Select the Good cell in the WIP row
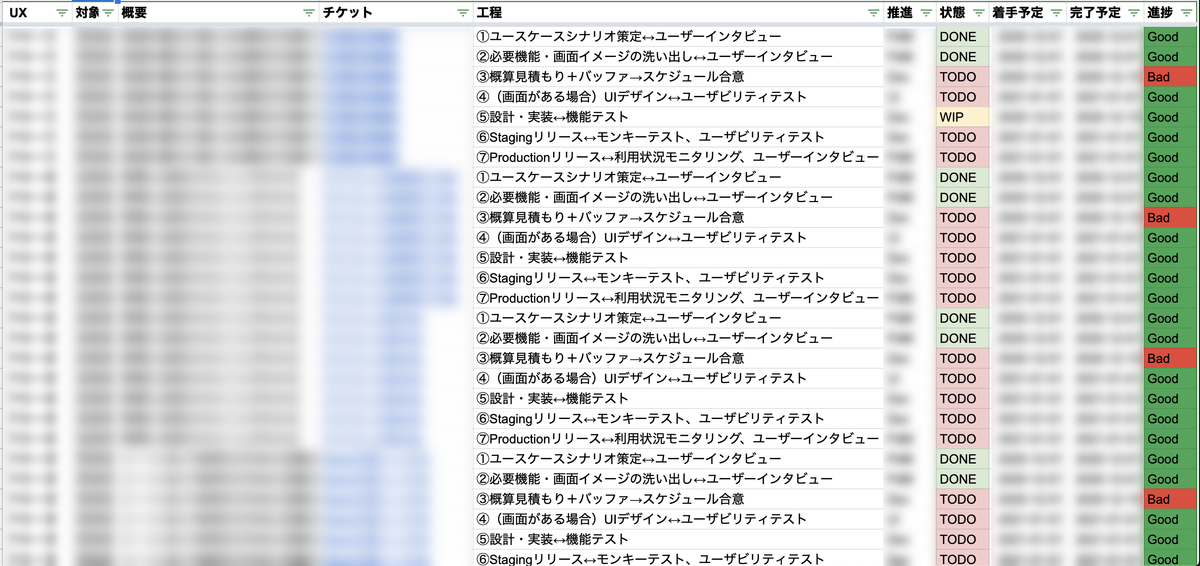This screenshot has height=566, width=1200. 1170,117
